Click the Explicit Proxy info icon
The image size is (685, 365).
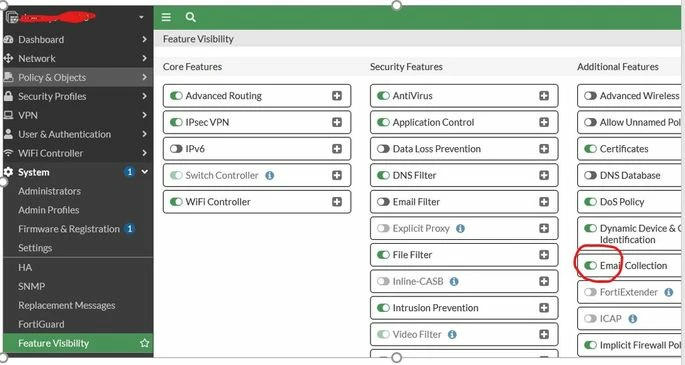pos(460,228)
